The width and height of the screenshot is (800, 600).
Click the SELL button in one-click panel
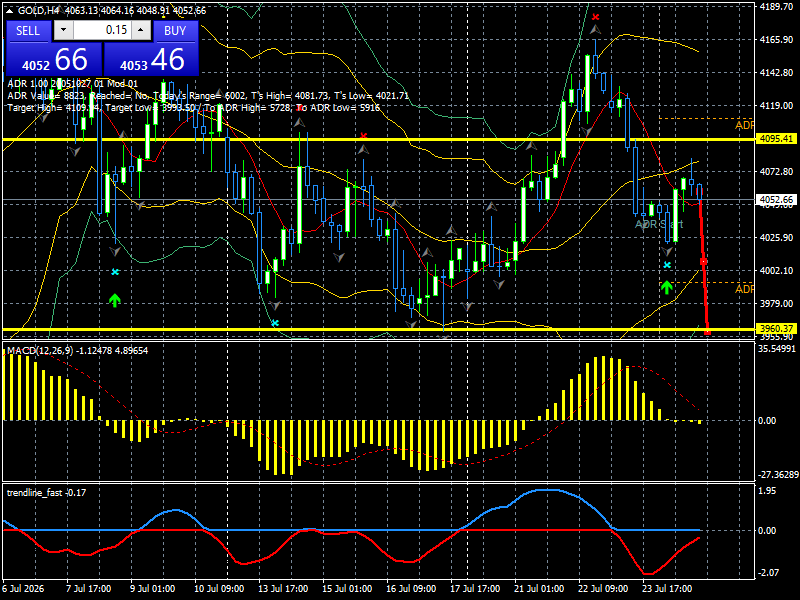pyautogui.click(x=28, y=31)
